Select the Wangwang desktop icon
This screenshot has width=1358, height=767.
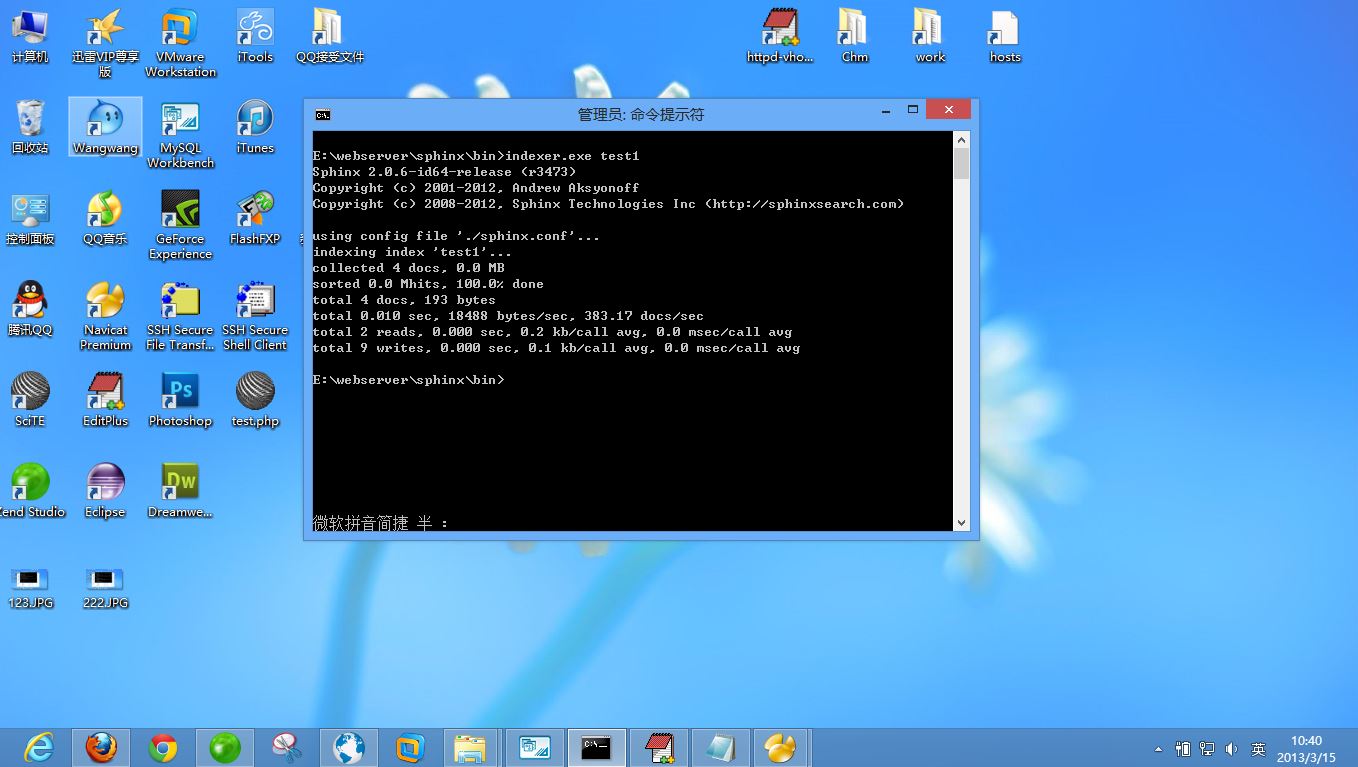tap(105, 126)
